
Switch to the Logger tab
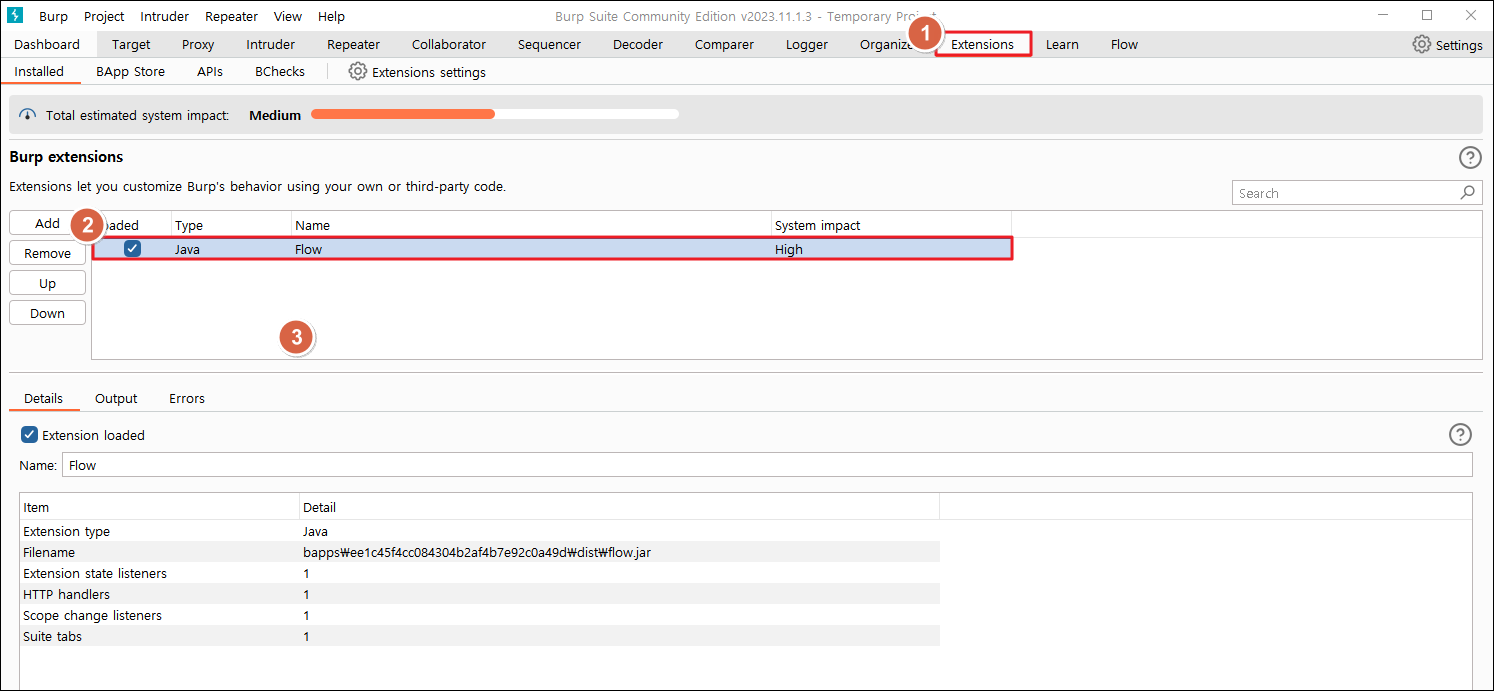point(806,44)
